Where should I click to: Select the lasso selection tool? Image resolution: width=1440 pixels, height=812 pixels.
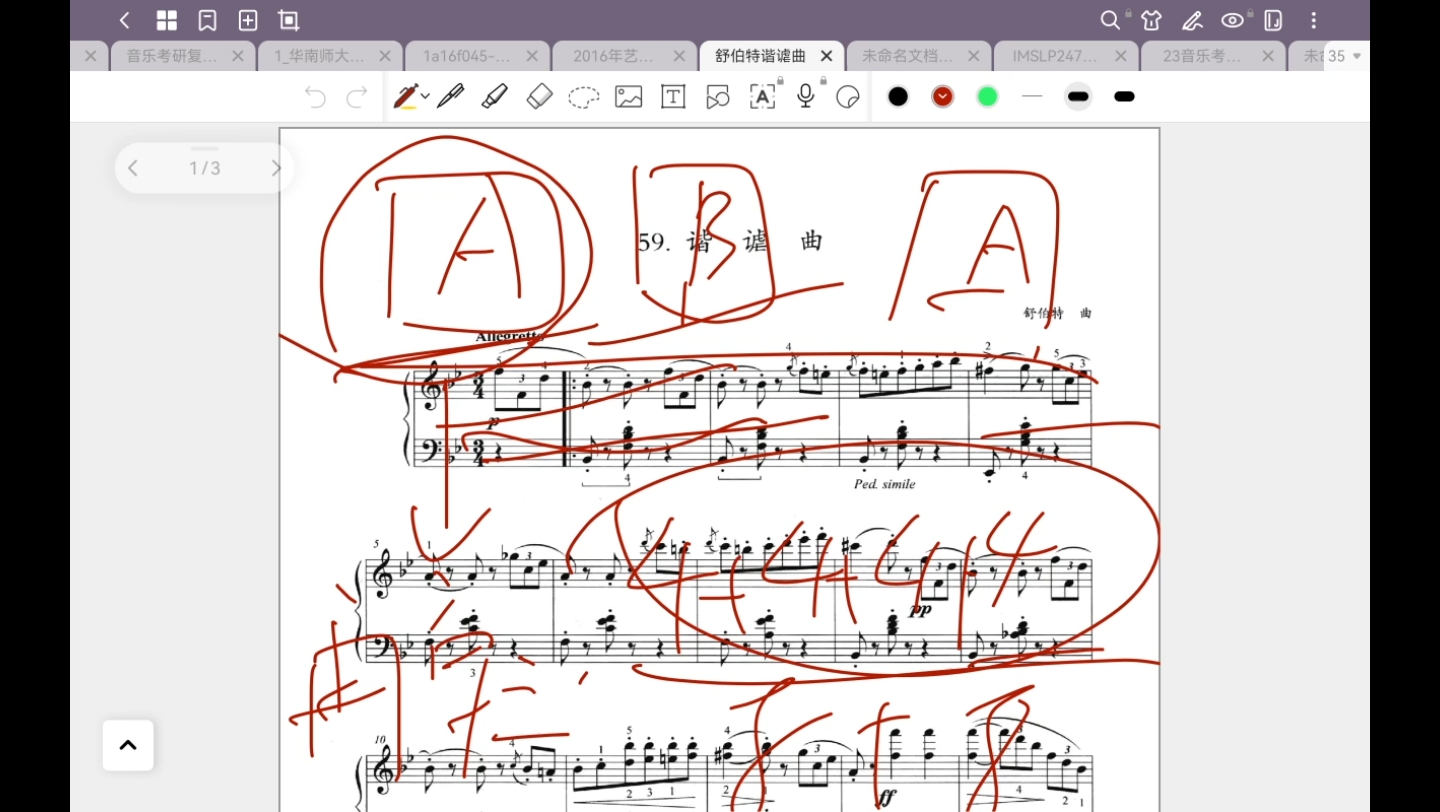(584, 97)
